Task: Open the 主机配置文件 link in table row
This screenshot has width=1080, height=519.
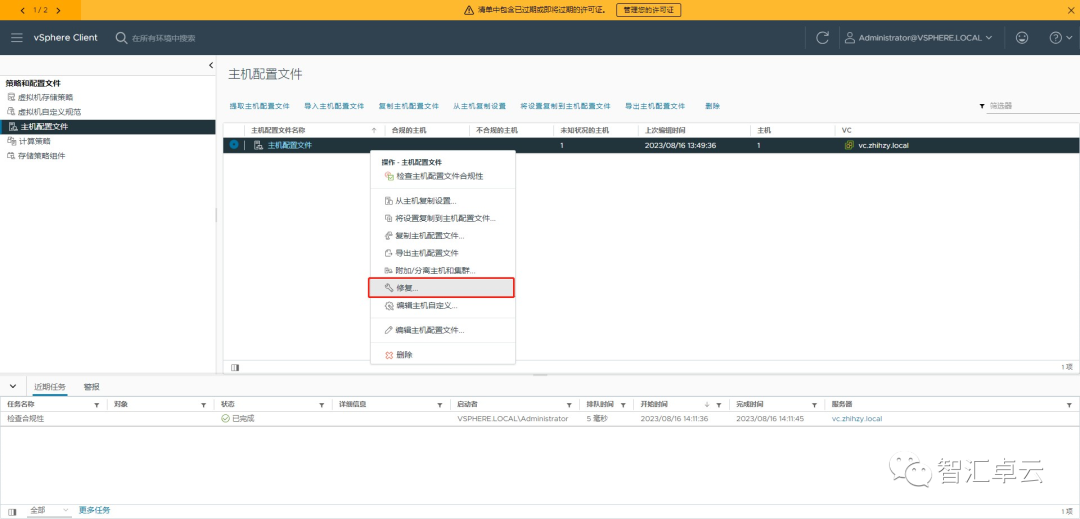Action: tap(289, 145)
